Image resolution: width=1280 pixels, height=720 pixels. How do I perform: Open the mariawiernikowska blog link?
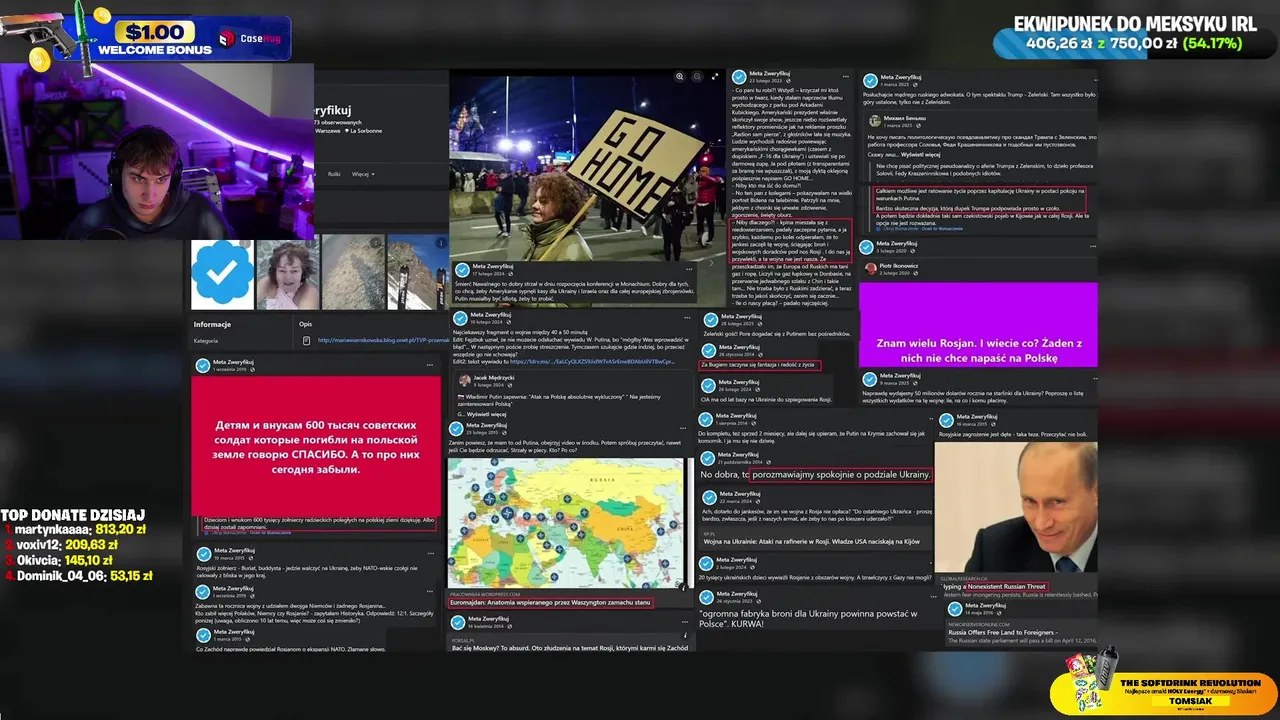click(x=383, y=340)
